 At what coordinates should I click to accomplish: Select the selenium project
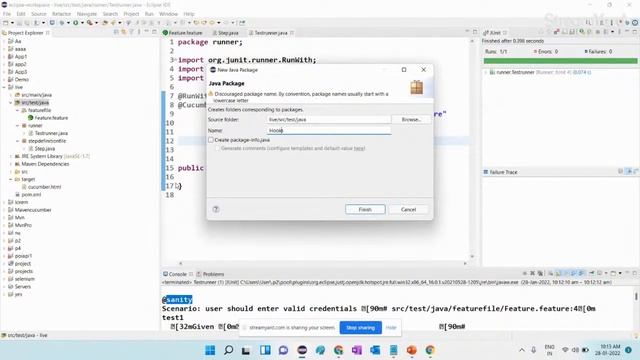pos(21,279)
